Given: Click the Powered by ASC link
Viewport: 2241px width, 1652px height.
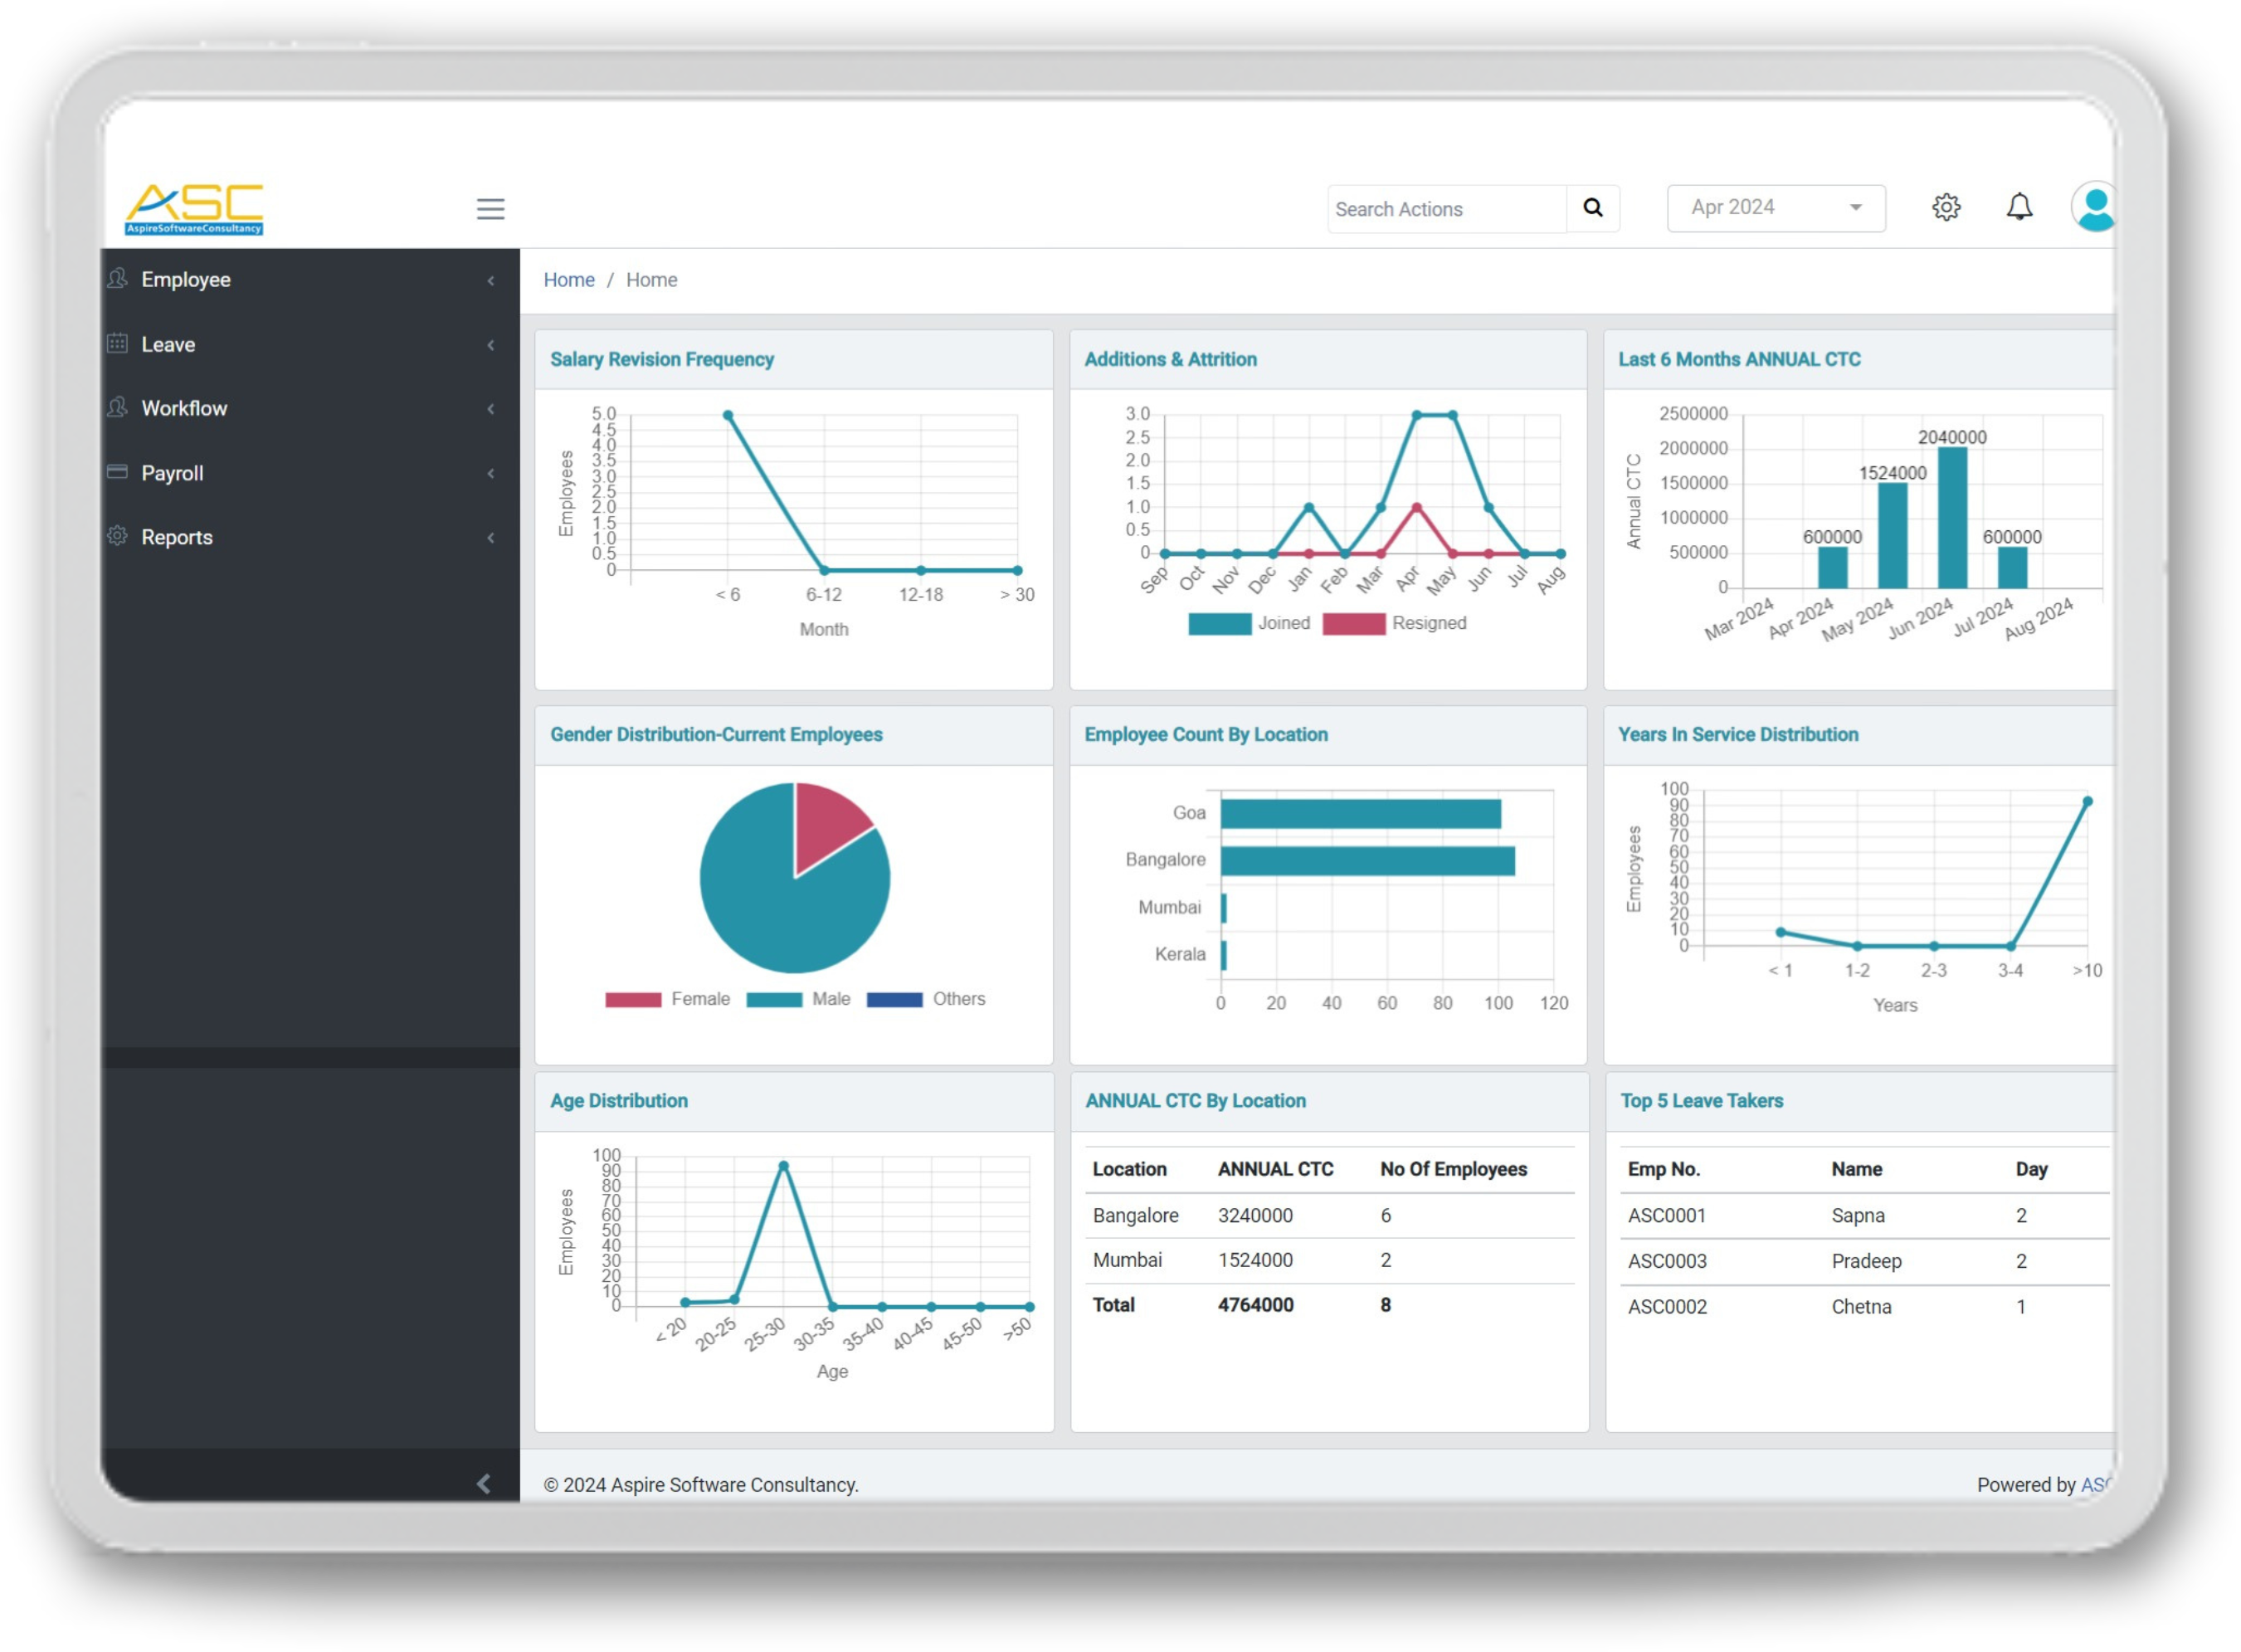Looking at the screenshot, I should pyautogui.click(x=2096, y=1484).
